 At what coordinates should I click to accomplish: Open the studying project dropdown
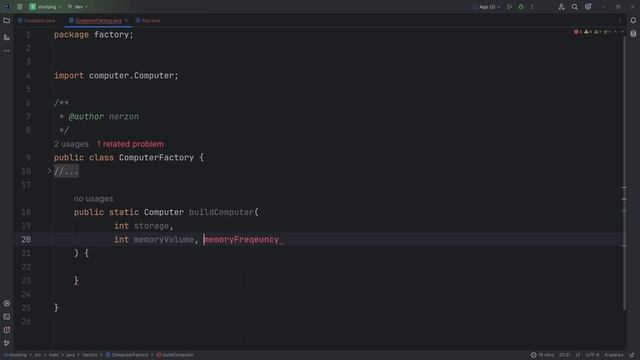tap(45, 7)
